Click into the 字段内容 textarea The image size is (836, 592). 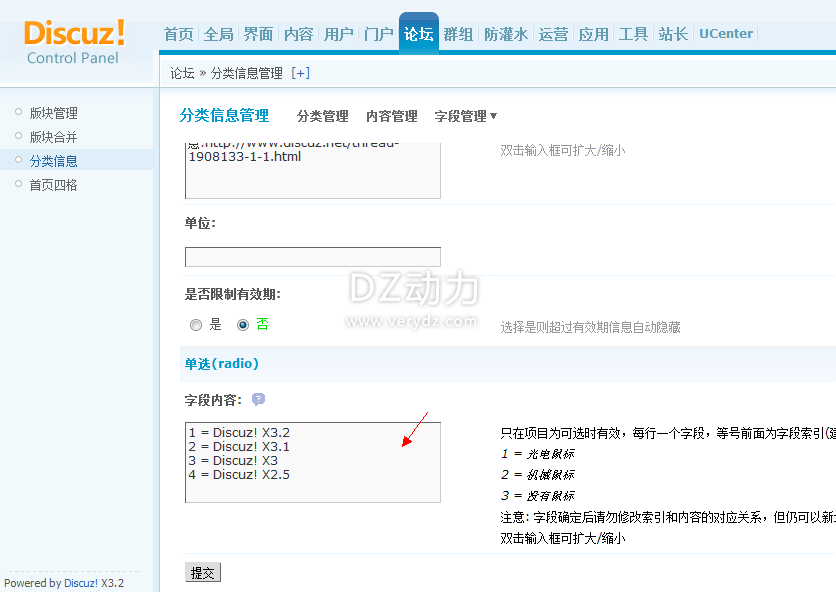point(312,462)
